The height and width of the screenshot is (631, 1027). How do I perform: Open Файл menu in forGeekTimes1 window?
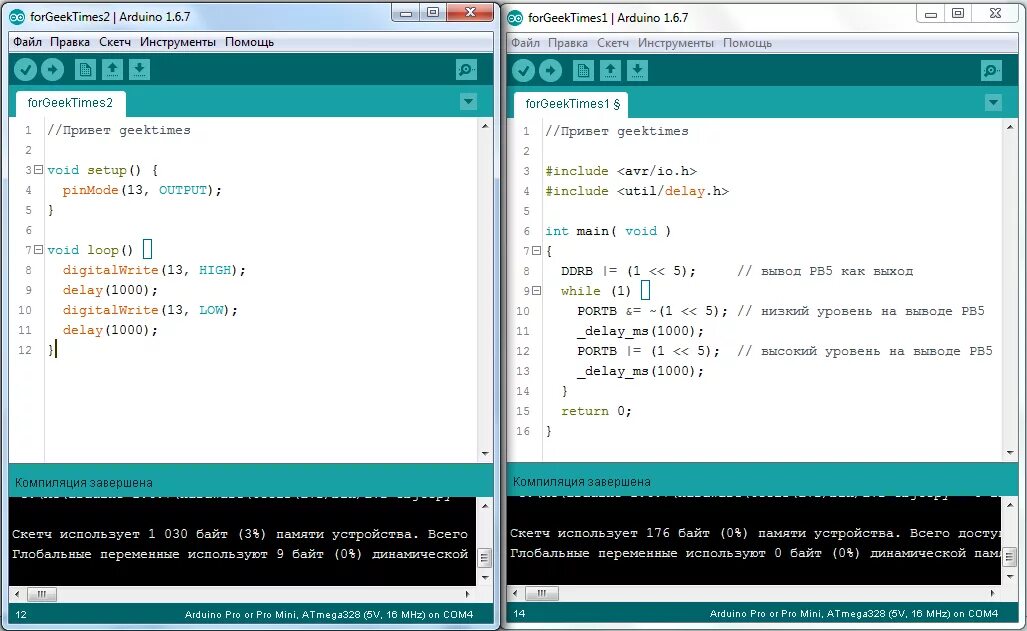coord(525,43)
